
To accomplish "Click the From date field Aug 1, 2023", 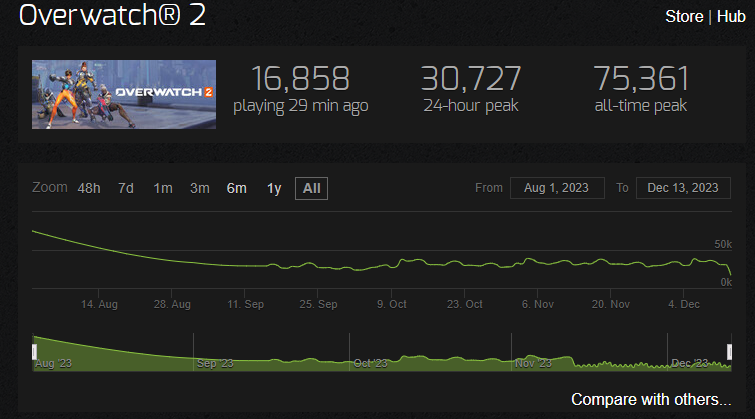I will tap(557, 188).
